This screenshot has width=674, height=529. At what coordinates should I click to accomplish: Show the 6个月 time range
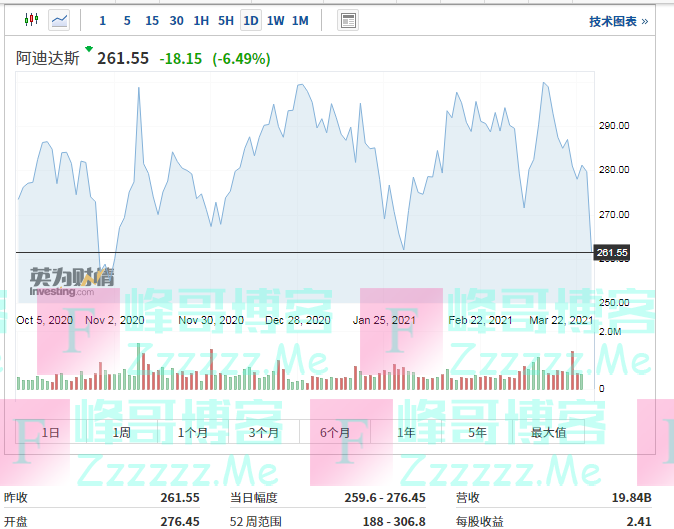[335, 432]
